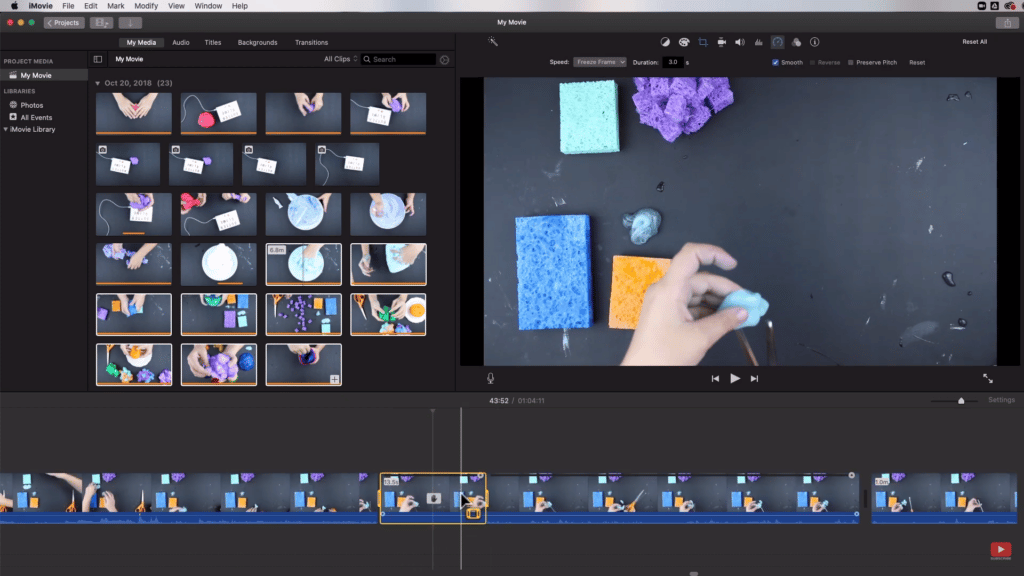Image resolution: width=1024 pixels, height=576 pixels.
Task: Toggle the sidebar visibility button
Action: click(98, 59)
